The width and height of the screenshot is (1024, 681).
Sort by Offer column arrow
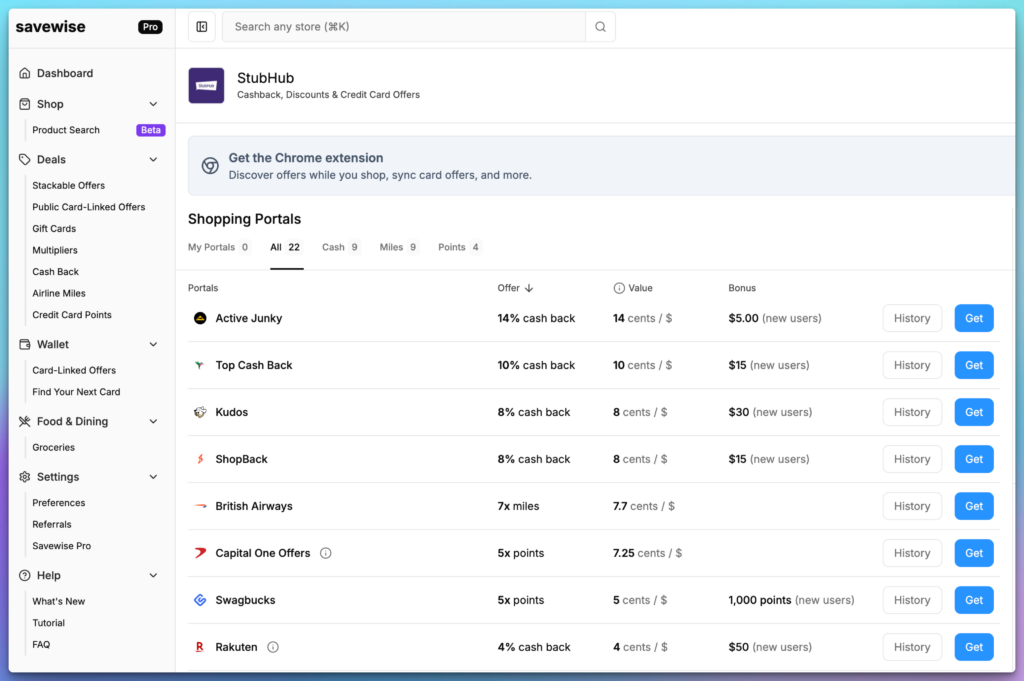(x=529, y=288)
